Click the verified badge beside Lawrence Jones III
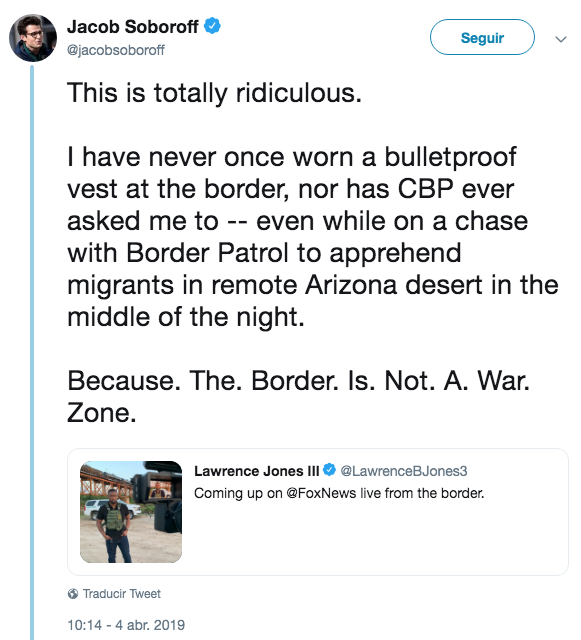The width and height of the screenshot is (581, 640). (329, 470)
